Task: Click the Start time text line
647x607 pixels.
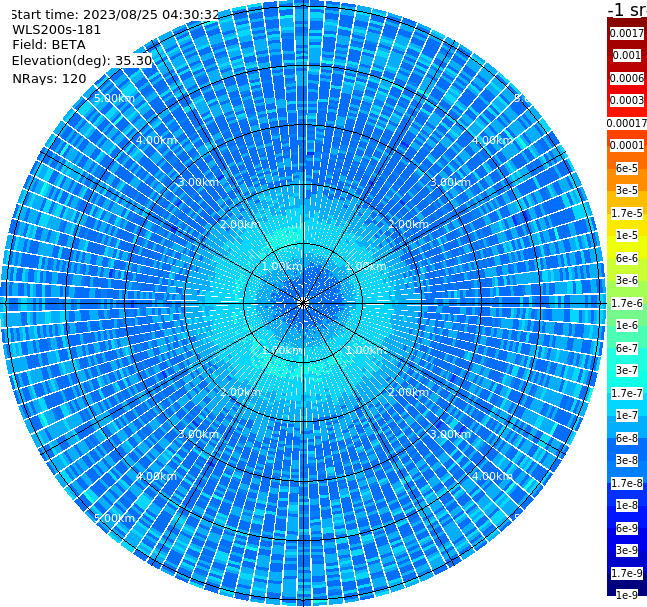Action: pos(116,15)
